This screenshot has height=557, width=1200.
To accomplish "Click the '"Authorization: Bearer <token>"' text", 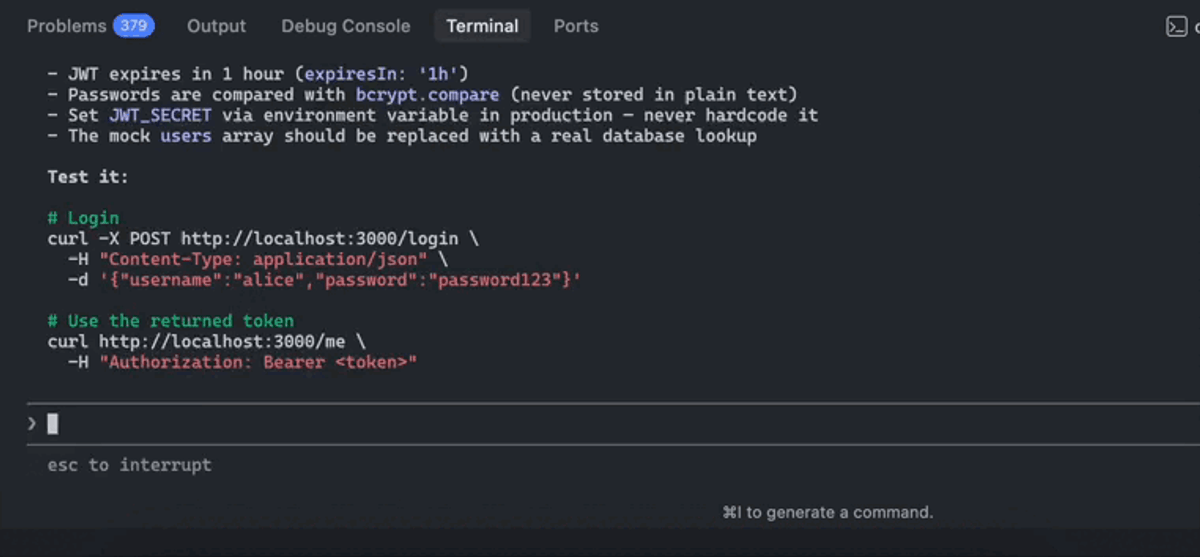I will pyautogui.click(x=257, y=362).
